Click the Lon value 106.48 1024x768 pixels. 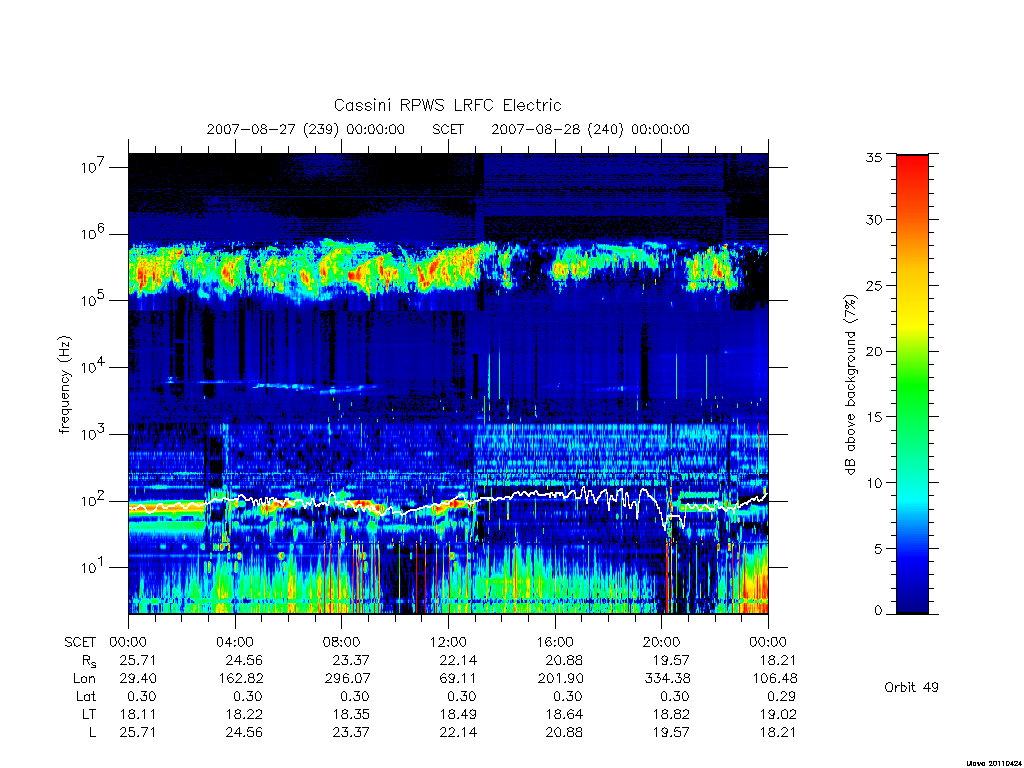[774, 679]
